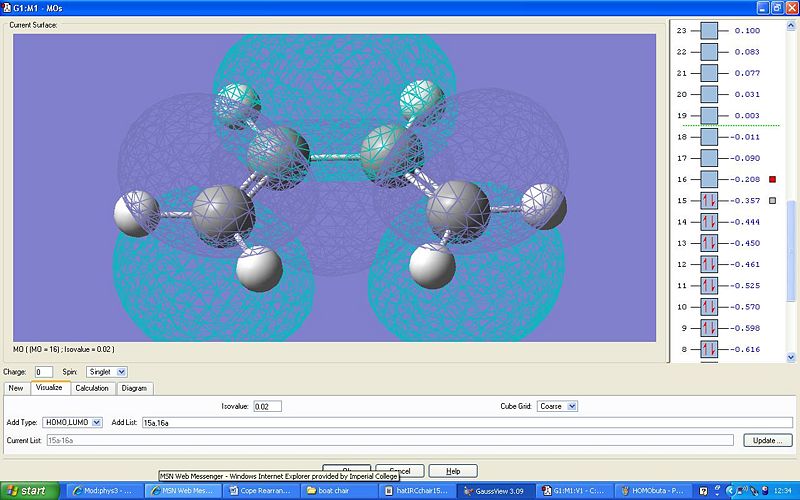Image resolution: width=800 pixels, height=500 pixels.
Task: Switch to G1:M1:V1 taskbar window
Action: pos(574,491)
